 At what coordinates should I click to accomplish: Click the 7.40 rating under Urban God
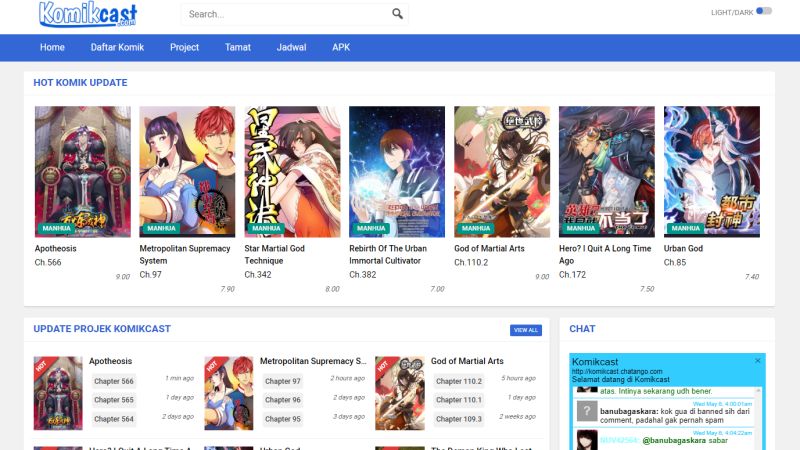[x=752, y=277]
